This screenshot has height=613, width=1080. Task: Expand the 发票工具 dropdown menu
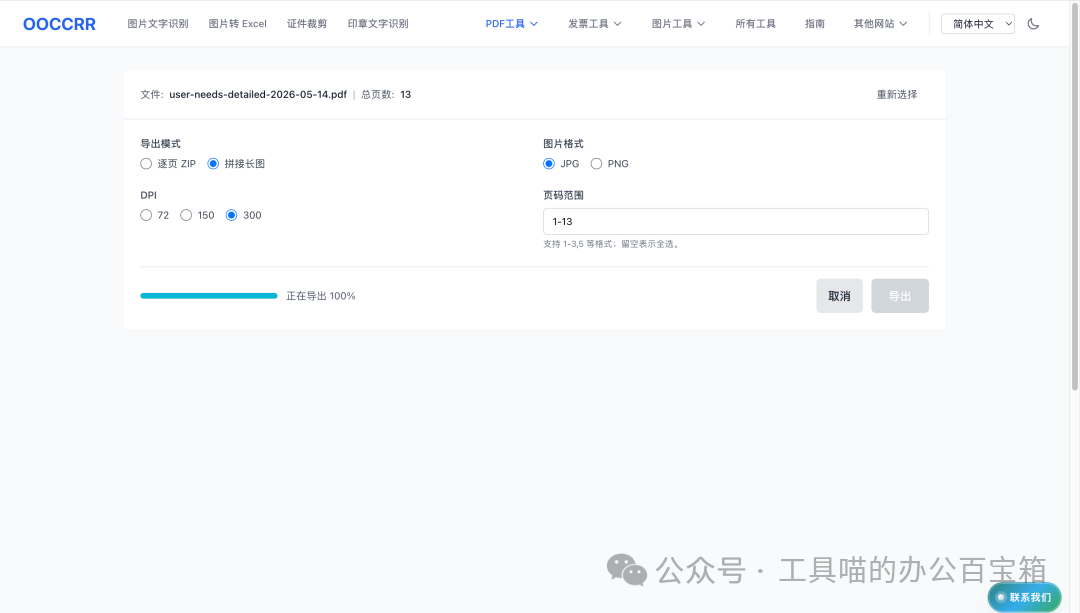594,23
